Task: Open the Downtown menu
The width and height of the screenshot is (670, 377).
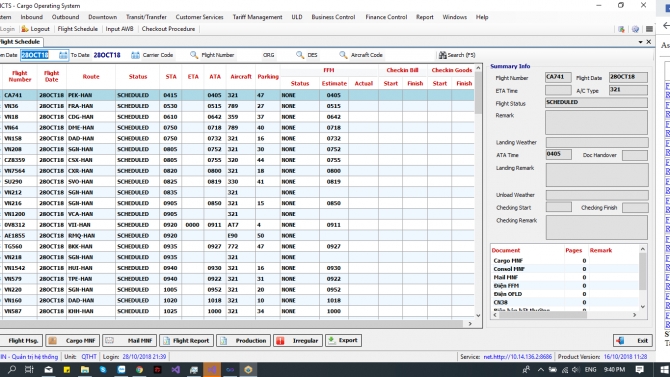Action: (103, 17)
